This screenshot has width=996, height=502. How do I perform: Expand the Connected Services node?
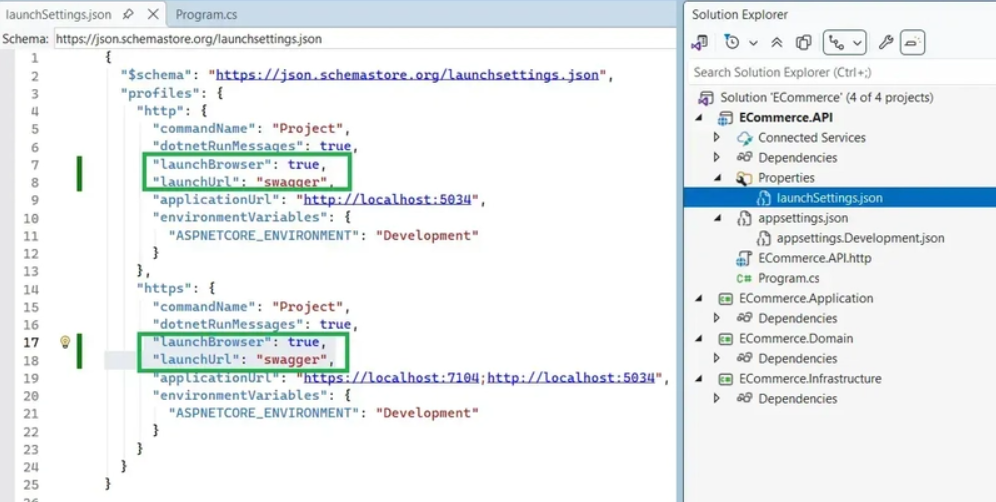pos(717,138)
